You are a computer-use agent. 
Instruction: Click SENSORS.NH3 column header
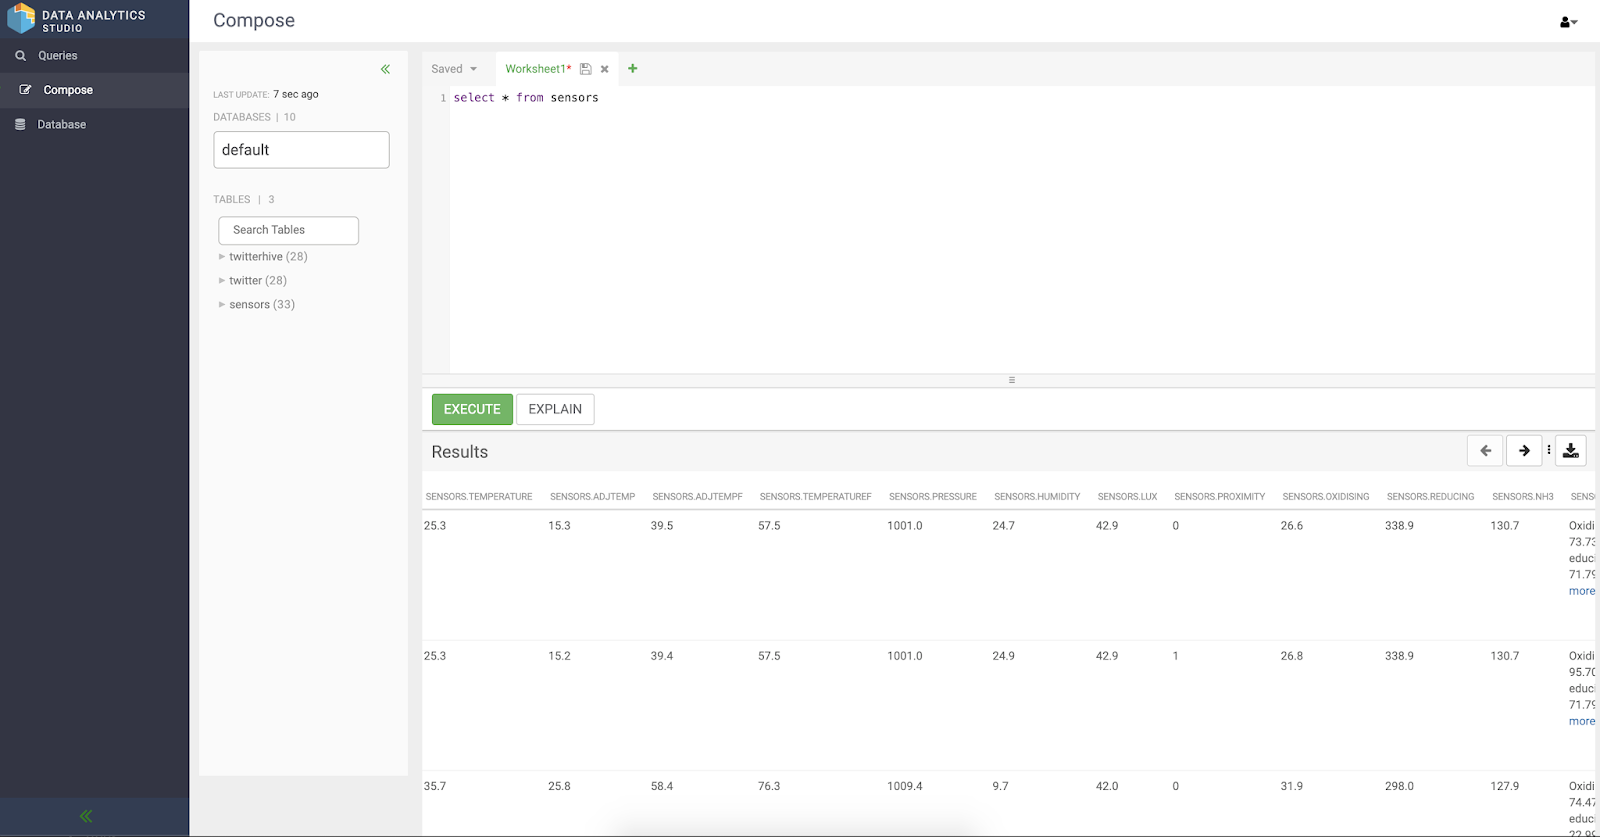click(1523, 497)
